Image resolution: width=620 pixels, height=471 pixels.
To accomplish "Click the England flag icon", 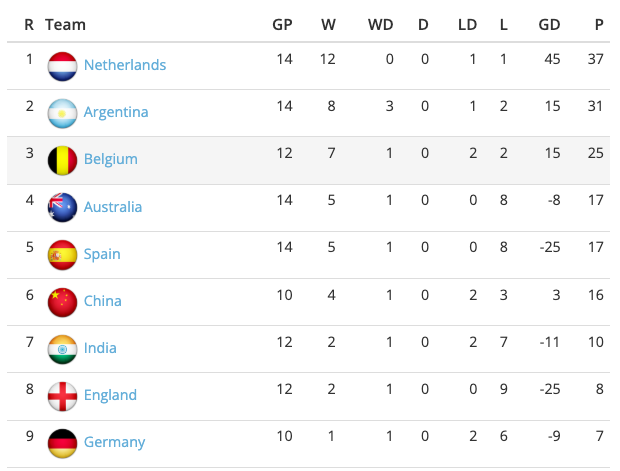I will [x=63, y=396].
